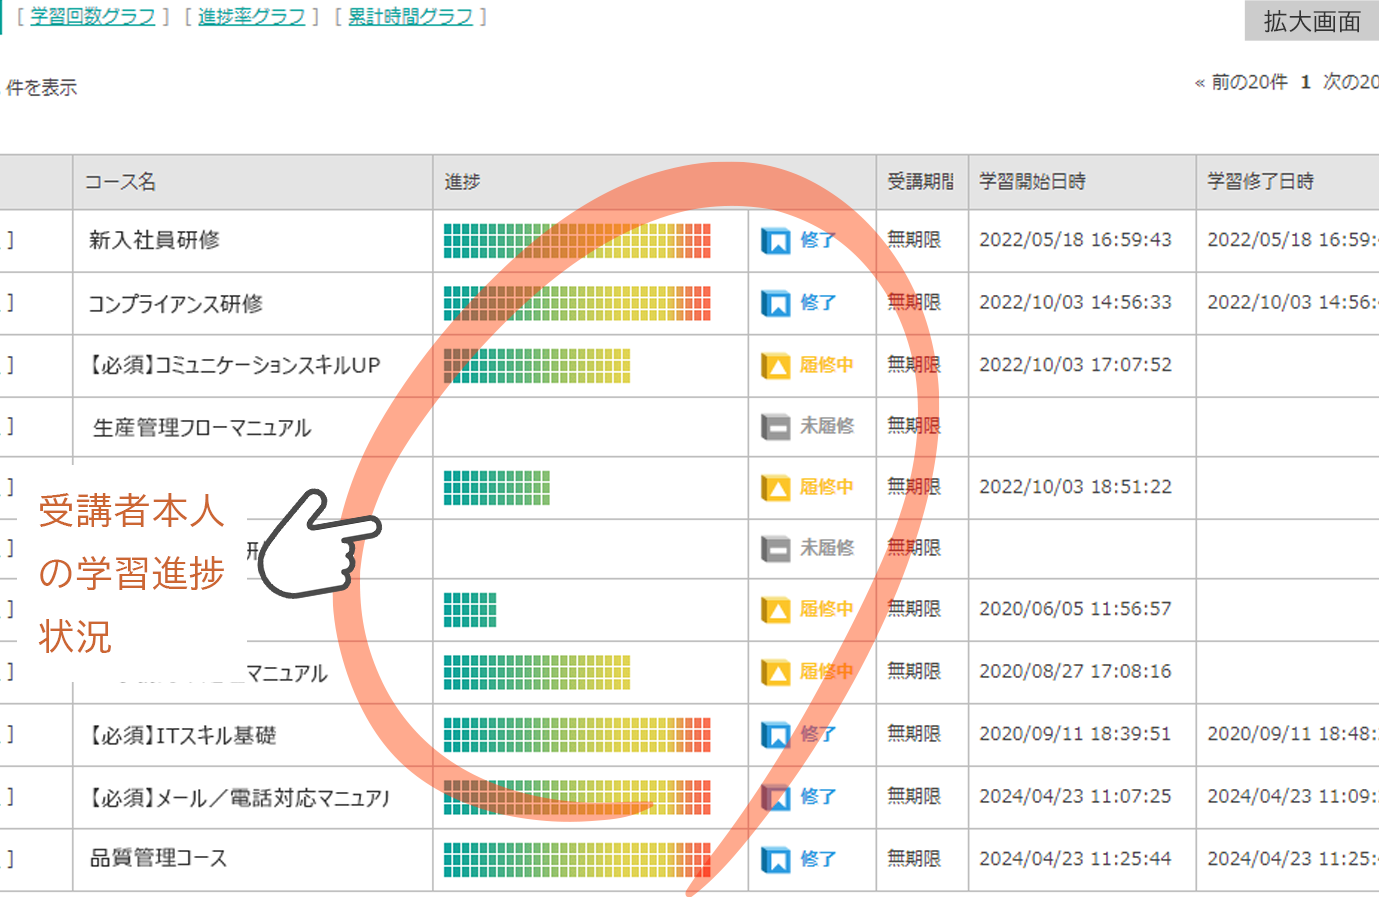The image size is (1379, 911).
Task: Click the progress bar for 新入社員研修
Action: pyautogui.click(x=577, y=241)
